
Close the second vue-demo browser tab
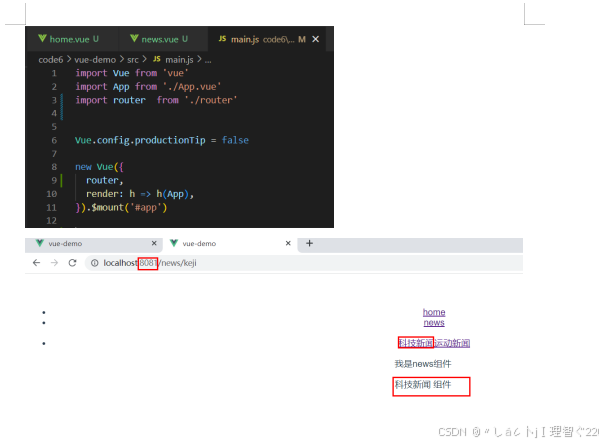pyautogui.click(x=288, y=243)
